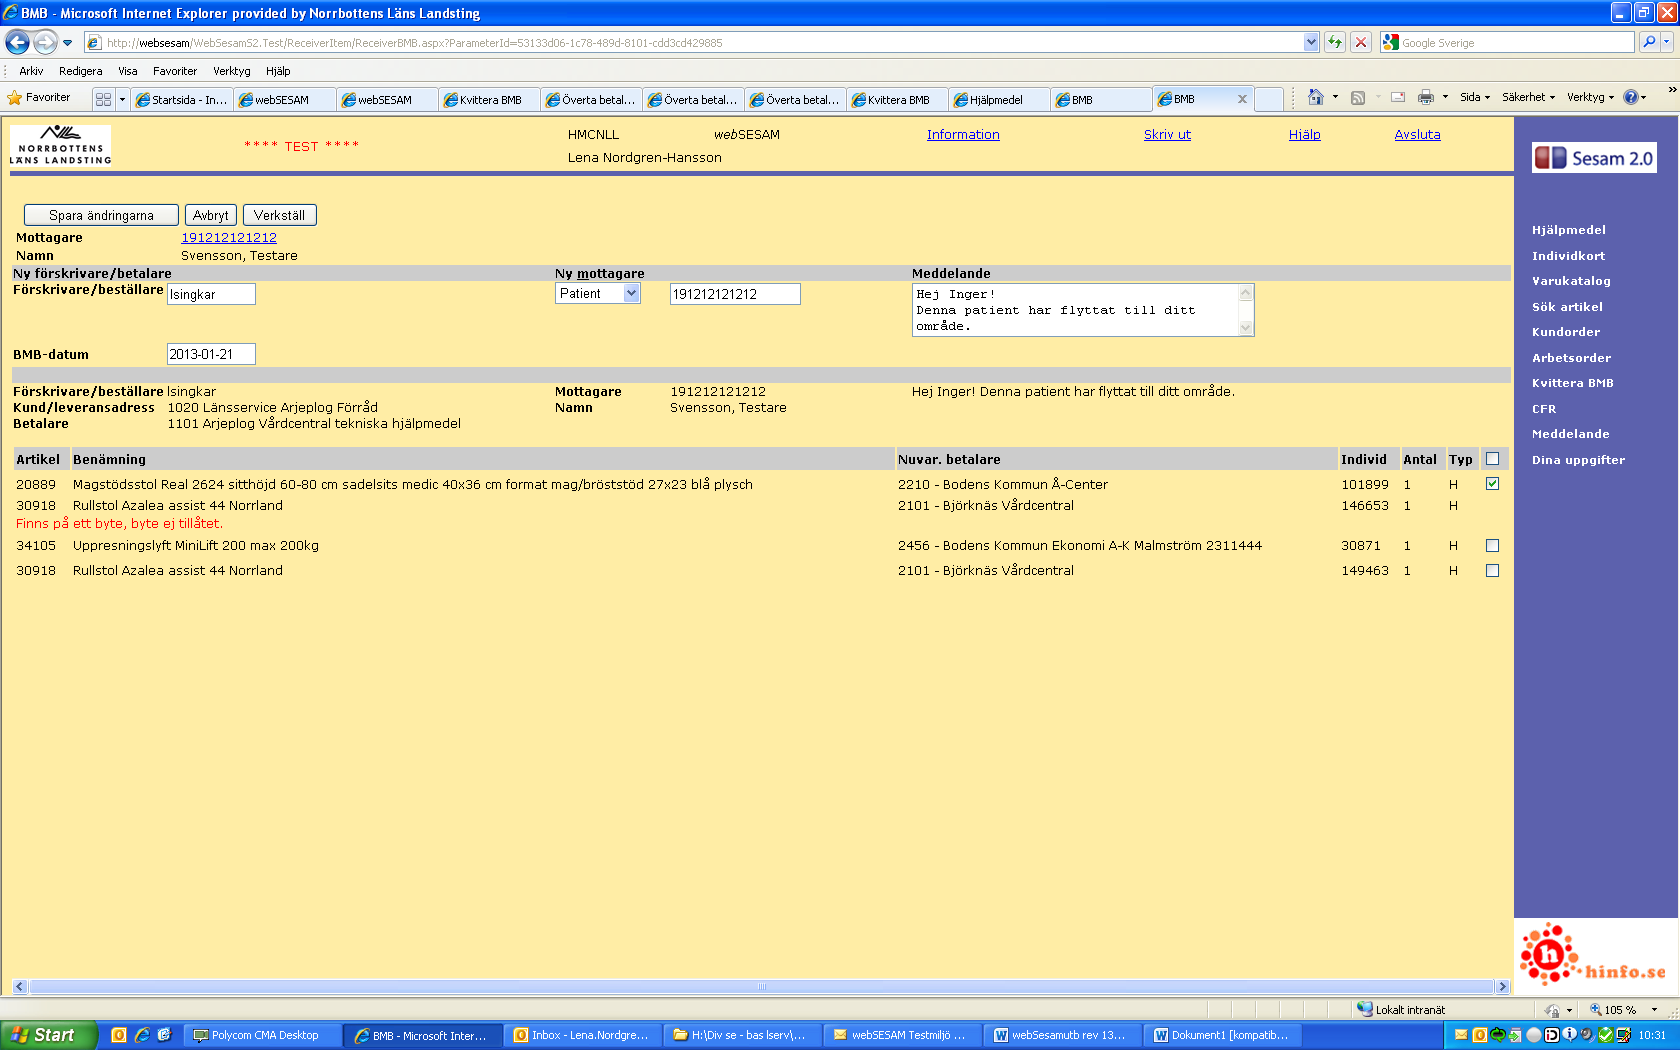Image resolution: width=1680 pixels, height=1050 pixels.
Task: Click the RSS feeds icon
Action: 1357,97
